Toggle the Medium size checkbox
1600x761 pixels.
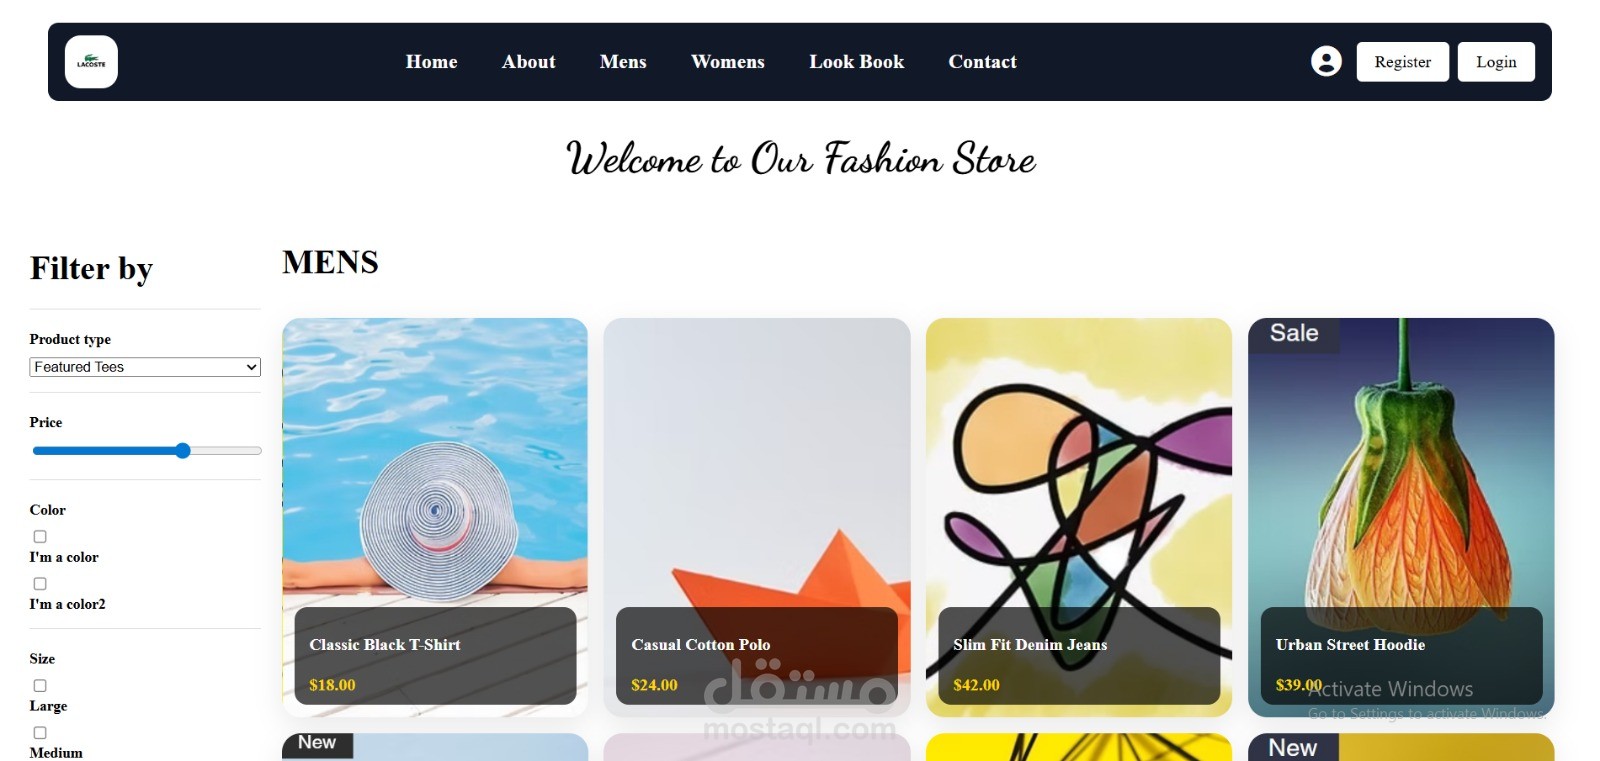tap(40, 733)
